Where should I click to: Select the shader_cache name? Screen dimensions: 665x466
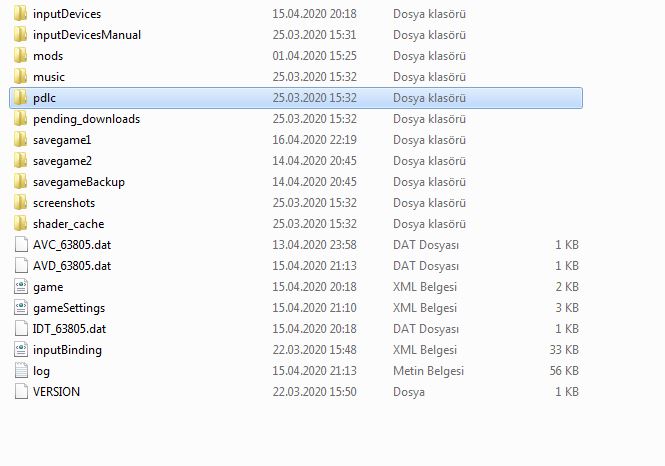(x=69, y=223)
